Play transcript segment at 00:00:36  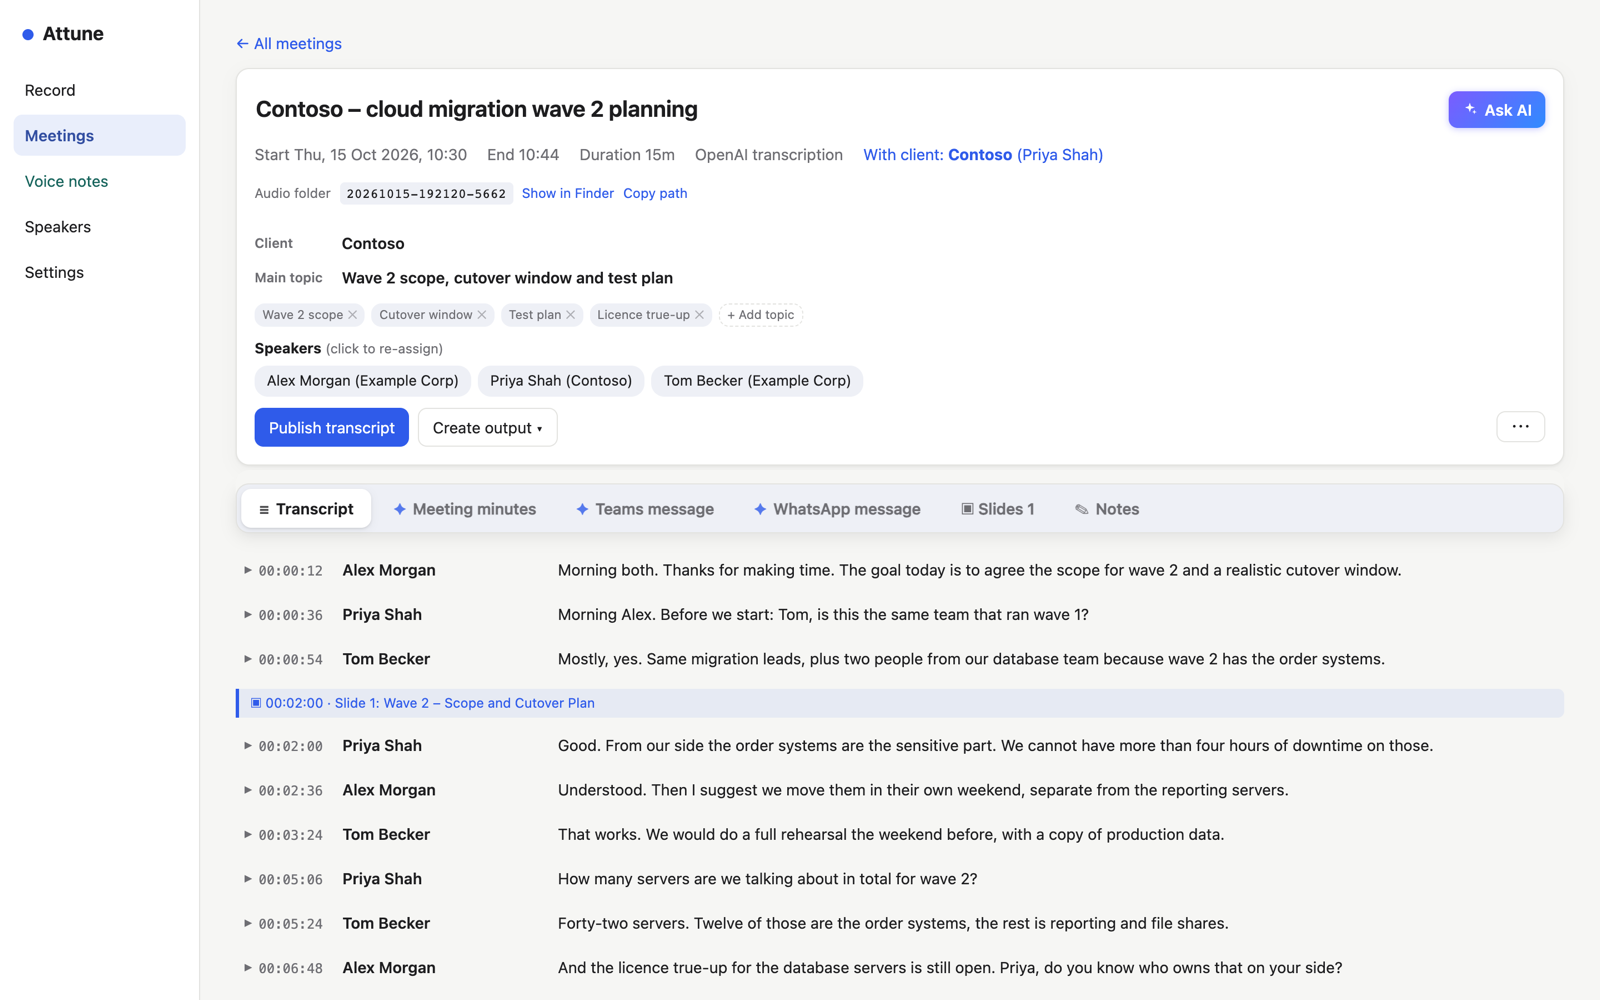coord(247,615)
